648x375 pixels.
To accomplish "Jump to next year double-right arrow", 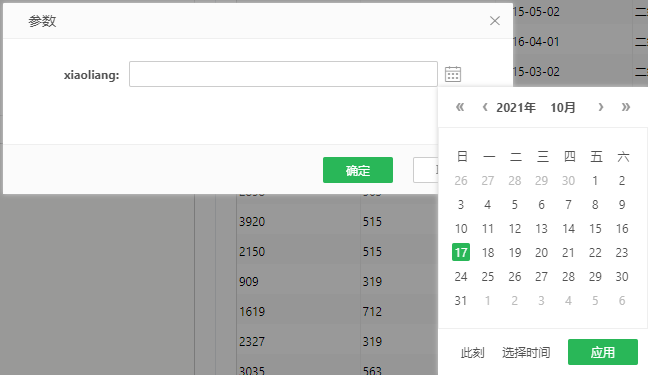I will (626, 107).
